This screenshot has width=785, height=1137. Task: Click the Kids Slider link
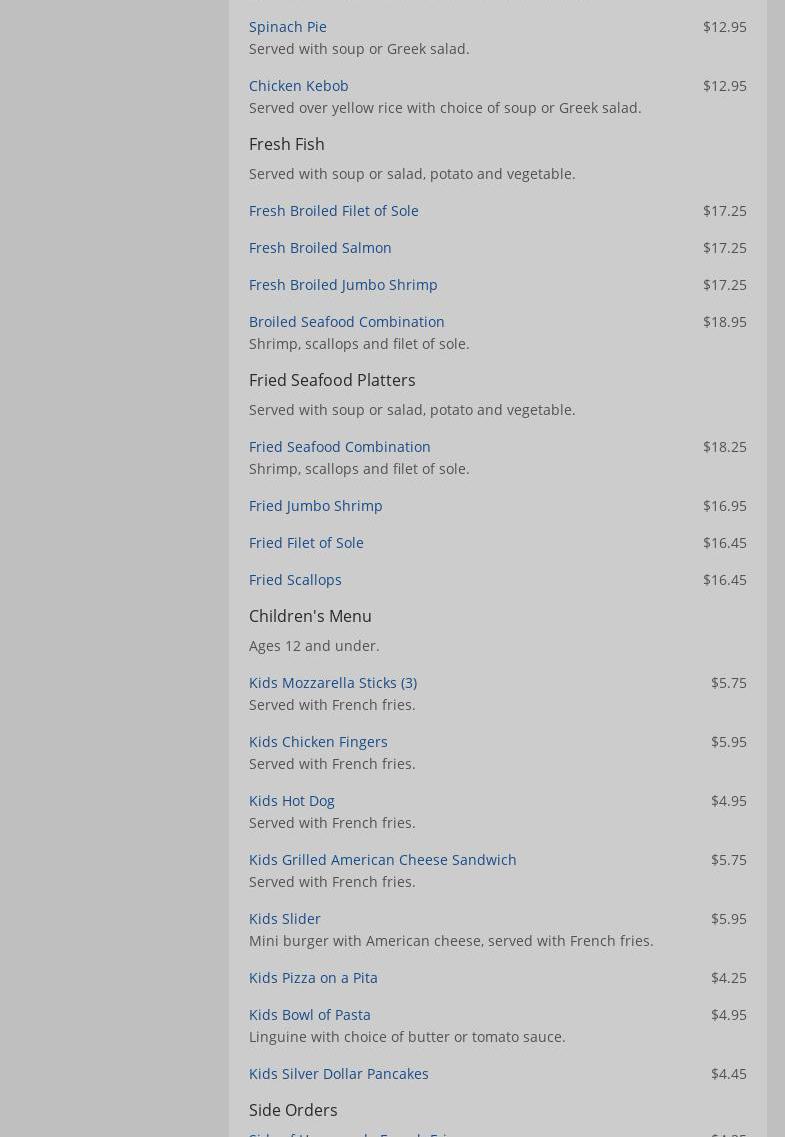pyautogui.click(x=284, y=918)
